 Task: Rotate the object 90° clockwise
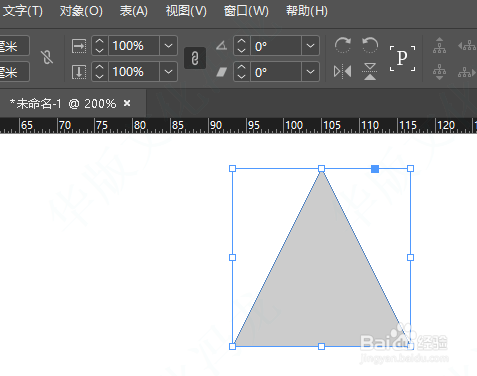click(343, 45)
